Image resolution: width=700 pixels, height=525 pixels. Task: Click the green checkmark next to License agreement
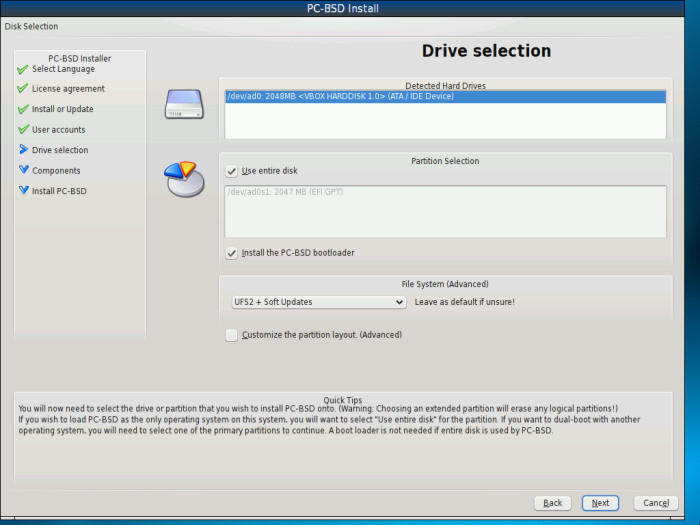[x=23, y=88]
